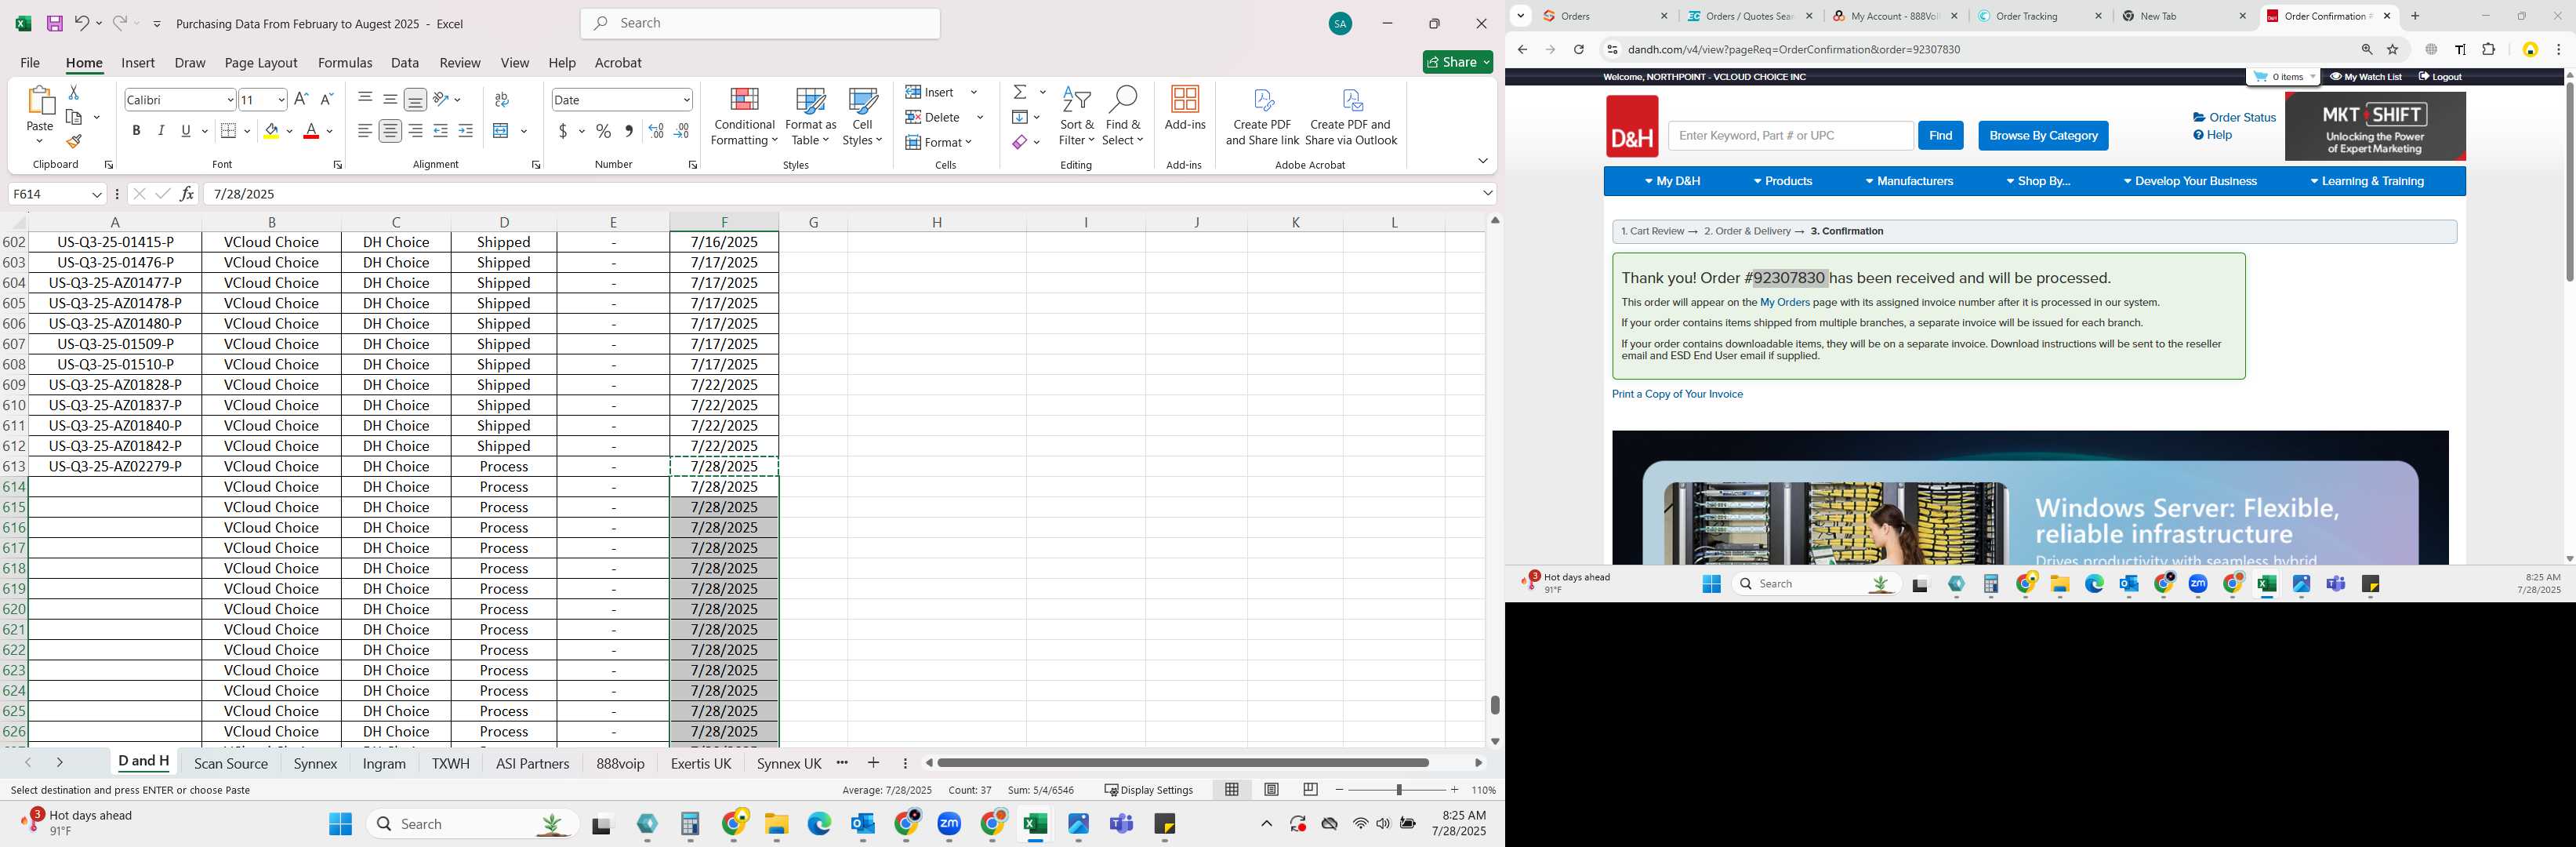Image resolution: width=2576 pixels, height=847 pixels.
Task: Click AutoSum sigma icon
Action: coord(1020,92)
